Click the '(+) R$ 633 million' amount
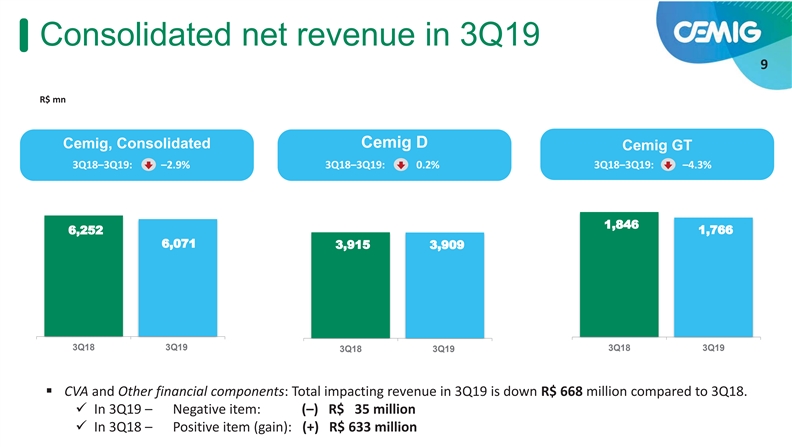This screenshot has width=792, height=447. (360, 427)
